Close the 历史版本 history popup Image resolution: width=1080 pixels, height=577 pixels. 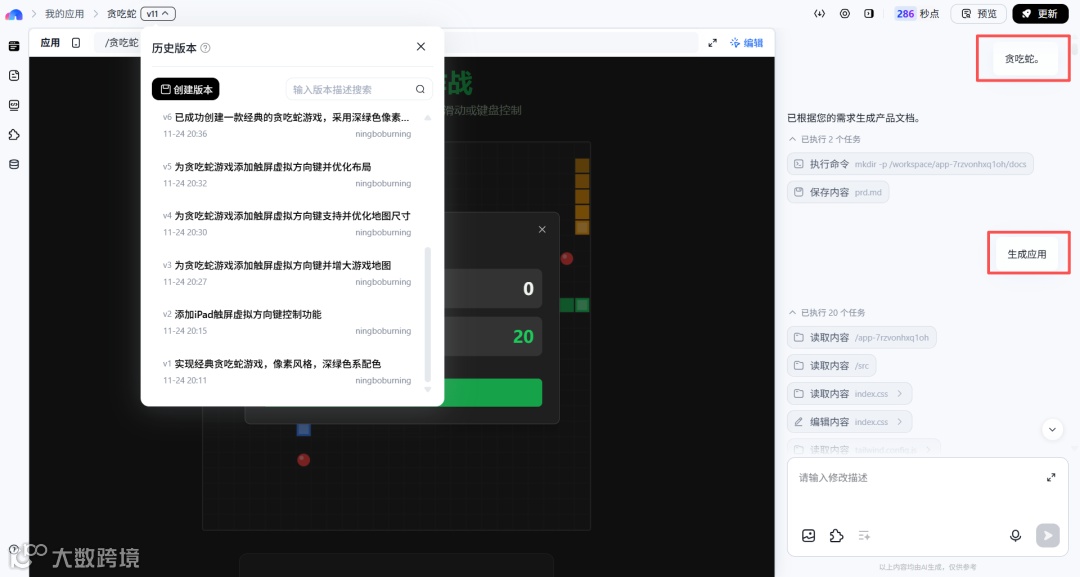coord(421,47)
